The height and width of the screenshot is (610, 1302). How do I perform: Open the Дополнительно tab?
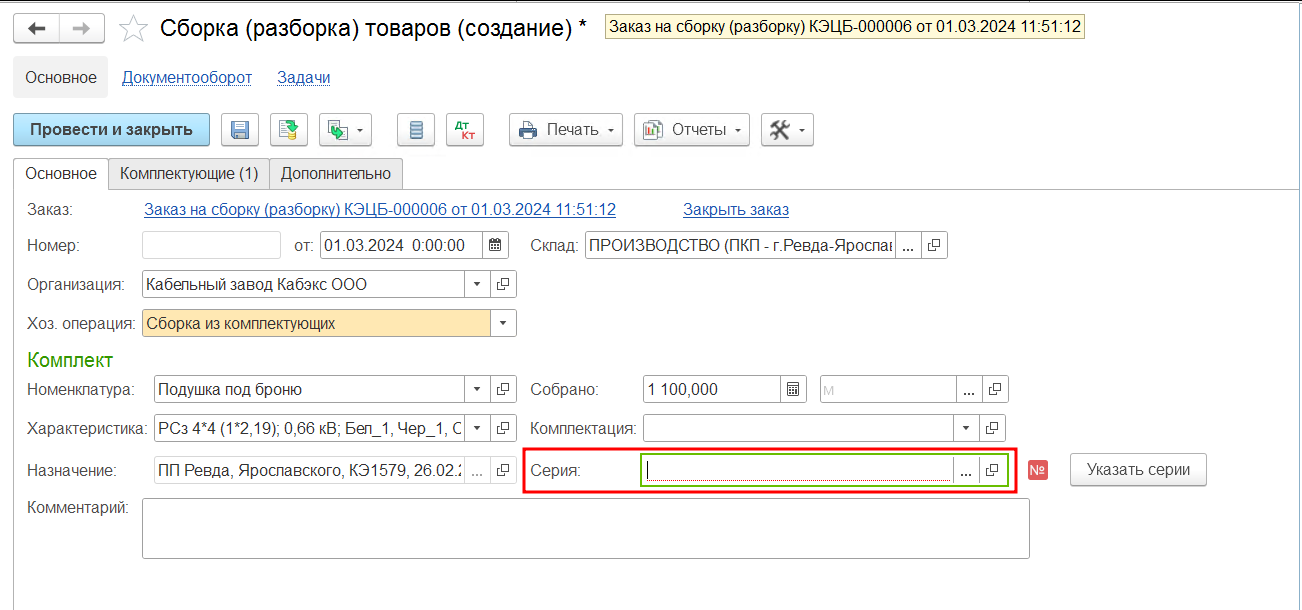click(x=336, y=173)
